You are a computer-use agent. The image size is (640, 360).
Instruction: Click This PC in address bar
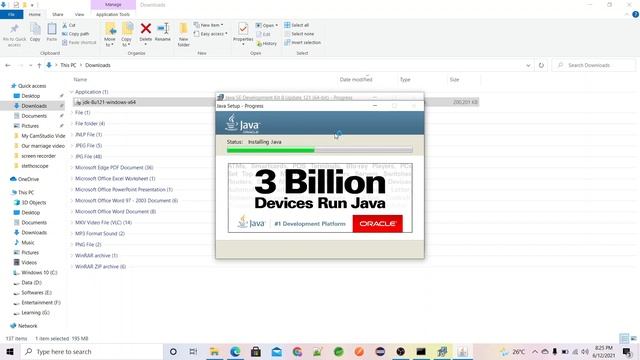[68, 65]
